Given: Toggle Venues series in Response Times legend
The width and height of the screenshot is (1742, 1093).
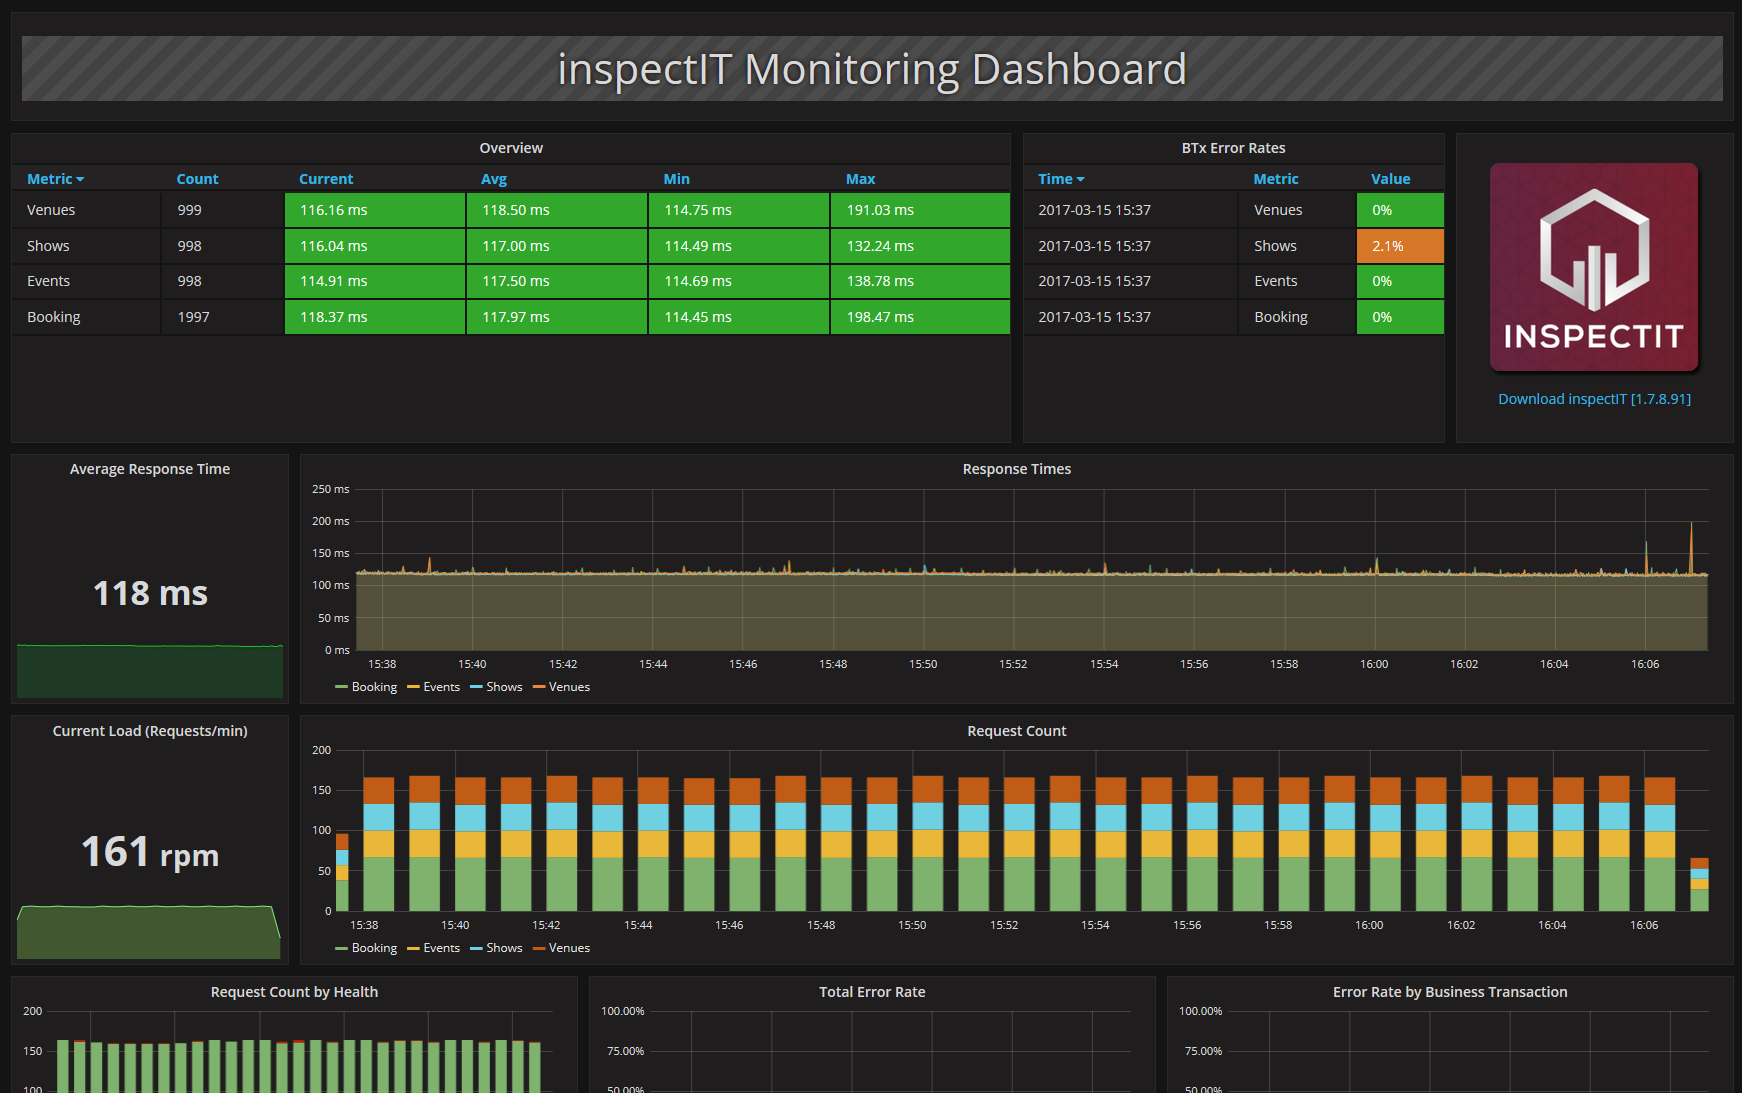Looking at the screenshot, I should pos(562,687).
